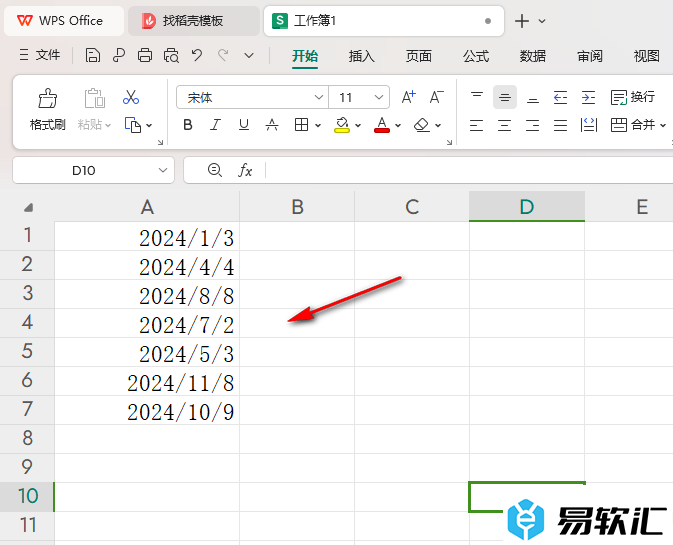673x545 pixels.
Task: Toggle Bold formatting
Action: pos(188,125)
